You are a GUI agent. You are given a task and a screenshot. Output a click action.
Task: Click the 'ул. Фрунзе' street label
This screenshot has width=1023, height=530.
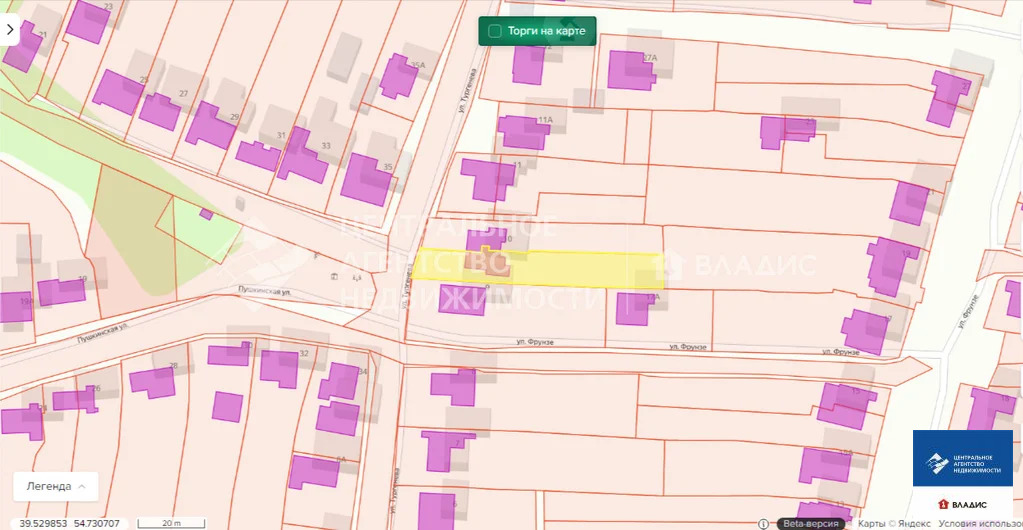535,342
